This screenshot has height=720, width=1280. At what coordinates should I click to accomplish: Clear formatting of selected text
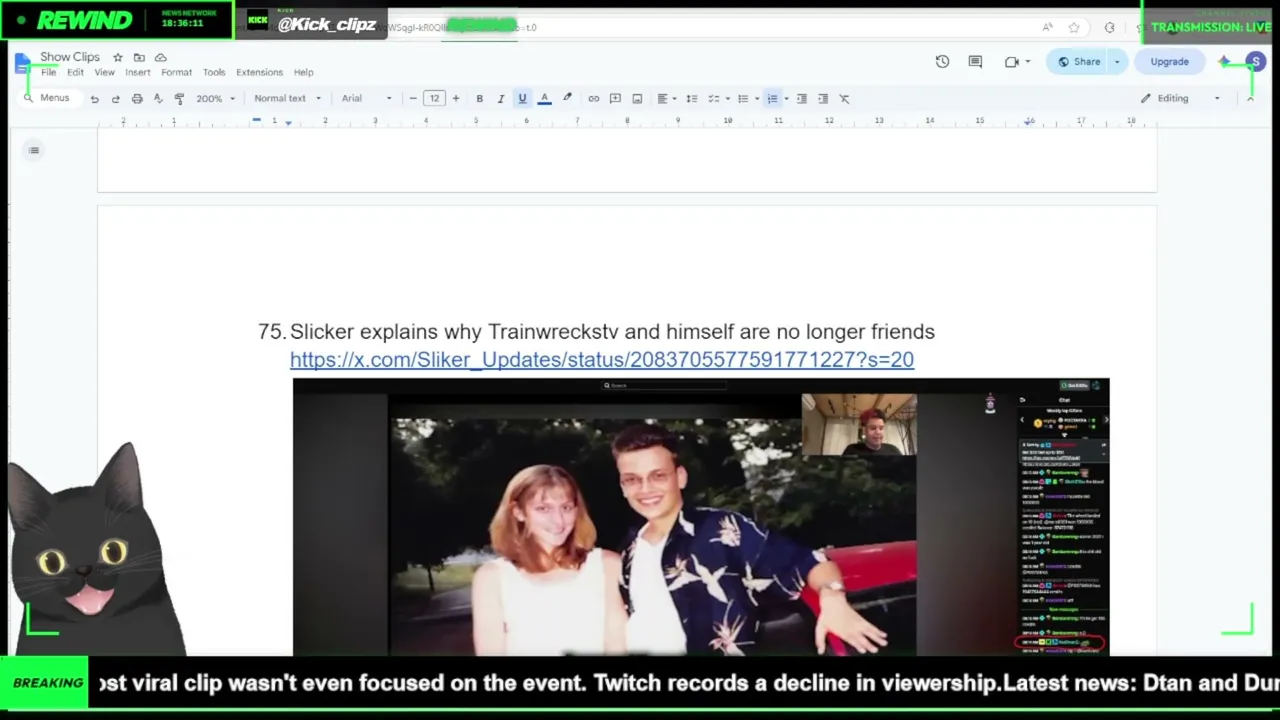844,99
